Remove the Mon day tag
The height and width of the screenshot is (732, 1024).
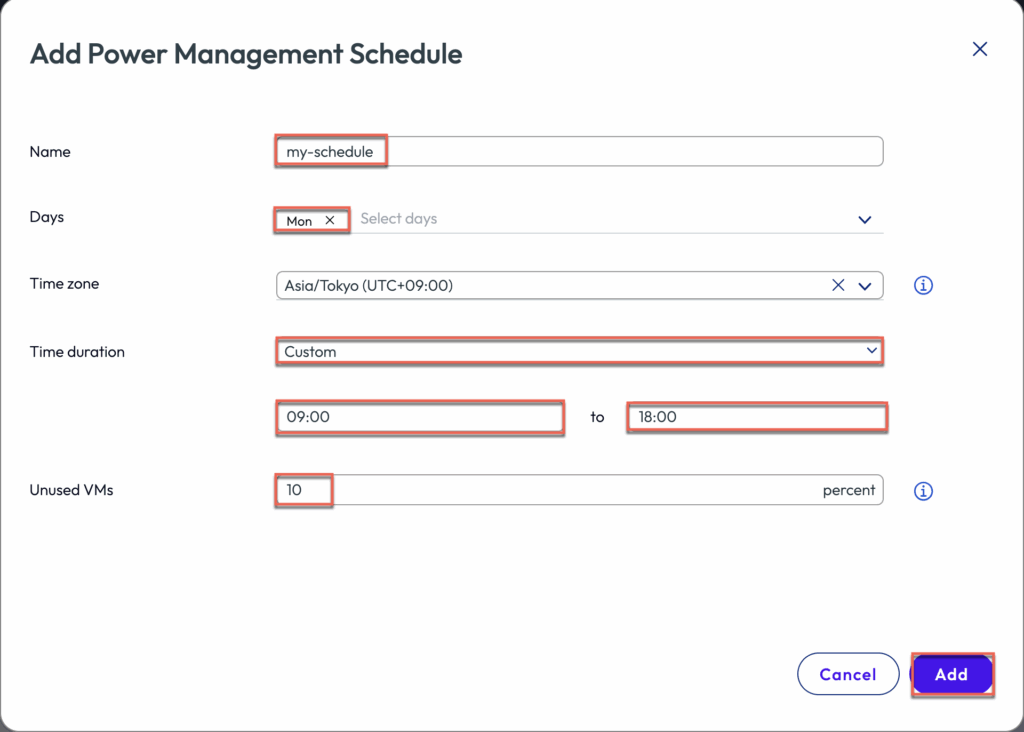point(330,221)
